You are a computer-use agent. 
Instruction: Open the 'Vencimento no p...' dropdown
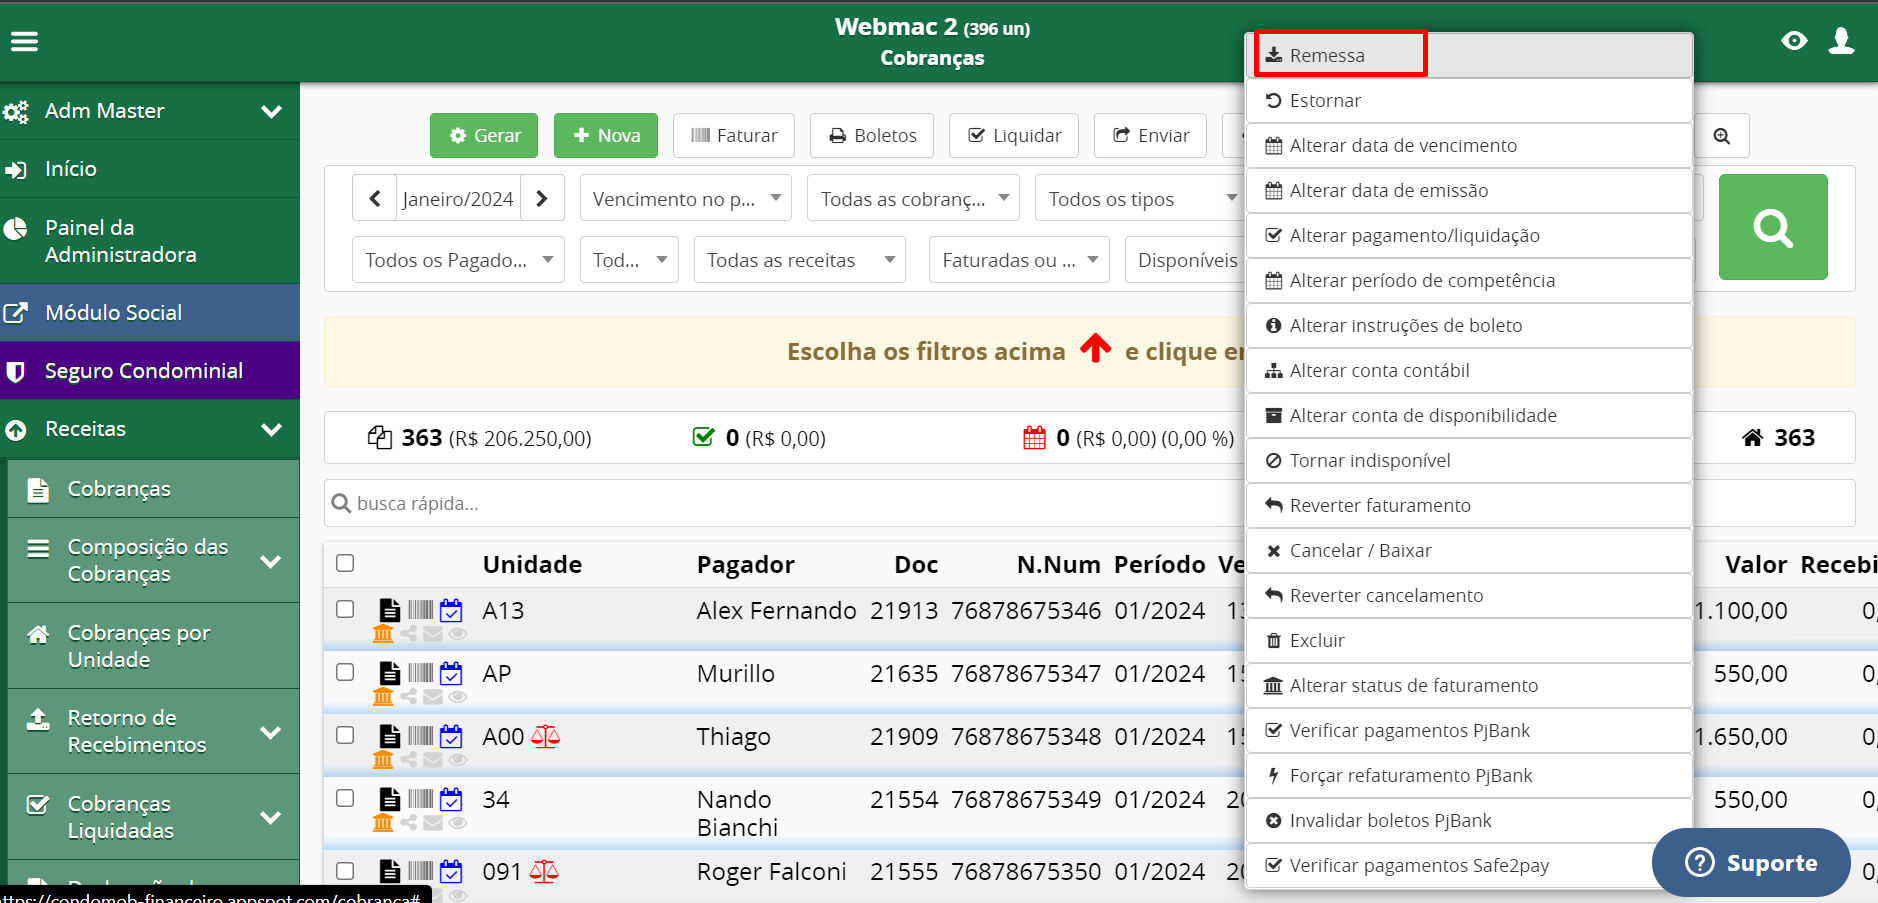(686, 198)
